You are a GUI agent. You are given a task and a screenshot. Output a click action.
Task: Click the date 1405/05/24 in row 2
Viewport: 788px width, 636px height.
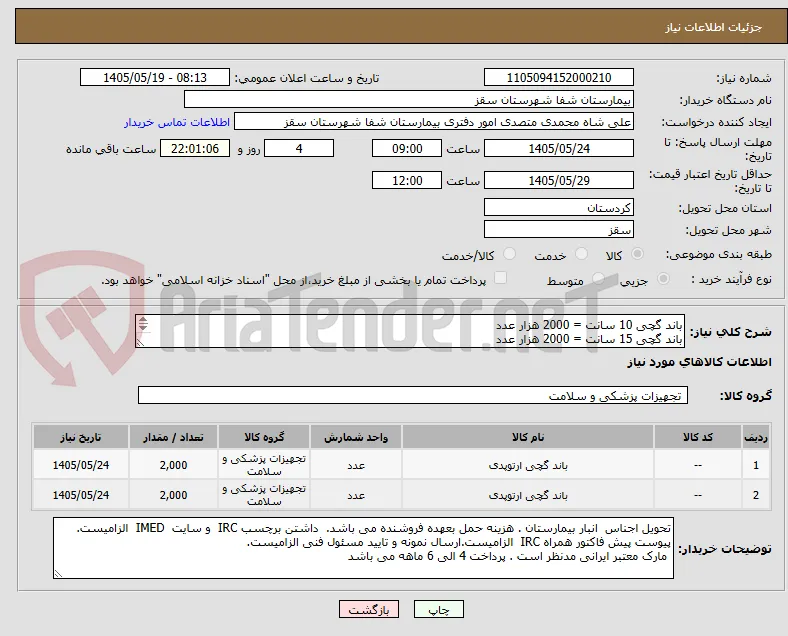point(81,495)
